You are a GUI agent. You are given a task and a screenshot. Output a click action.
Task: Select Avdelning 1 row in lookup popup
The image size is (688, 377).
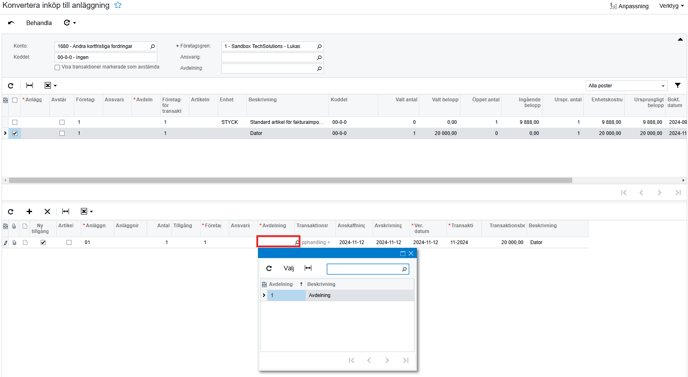pos(337,295)
